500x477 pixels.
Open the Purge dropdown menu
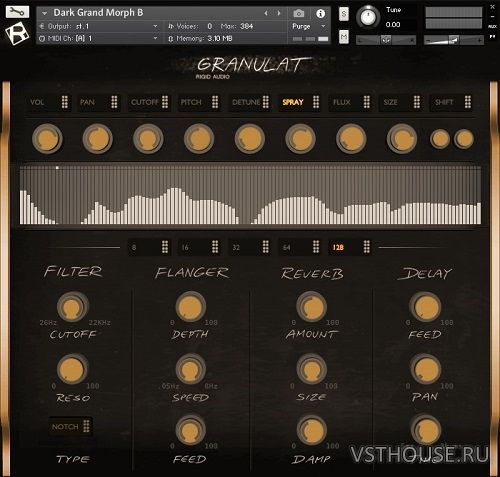[x=308, y=26]
